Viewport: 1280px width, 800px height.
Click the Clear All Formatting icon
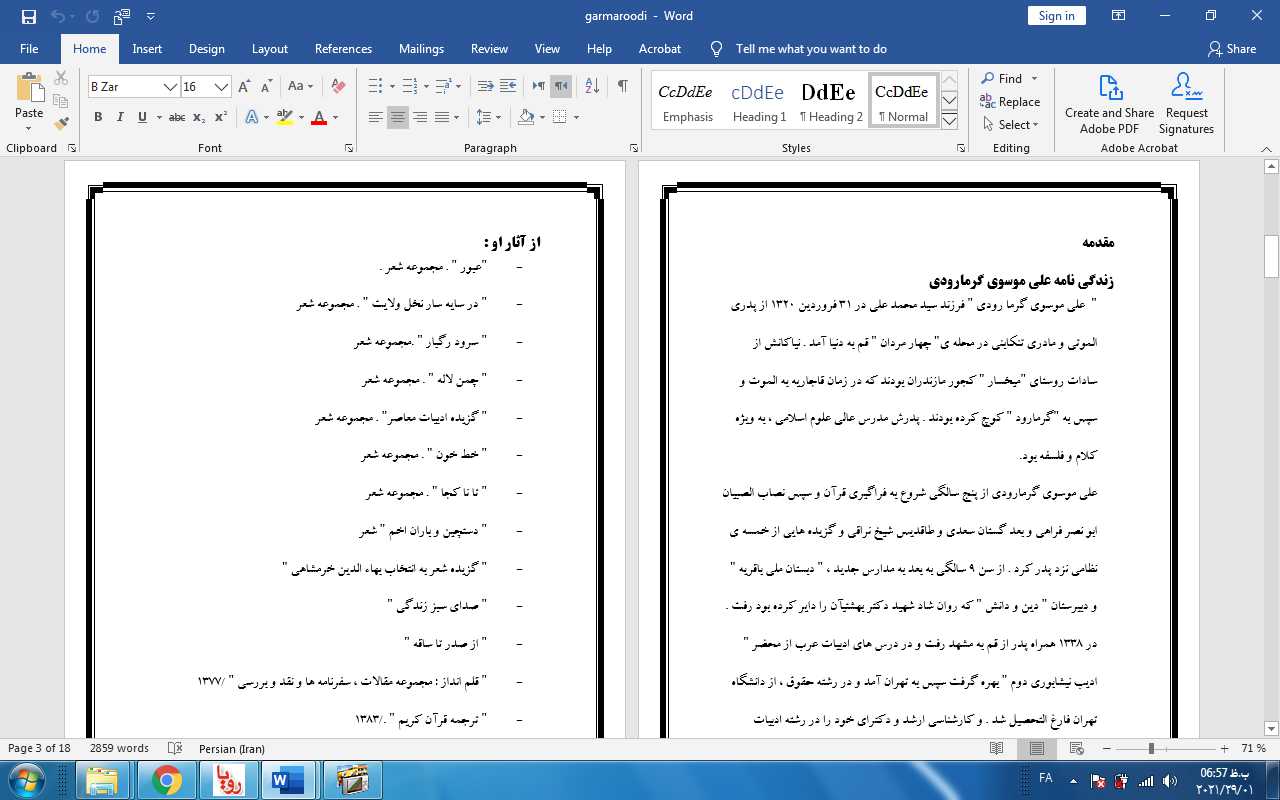338,87
